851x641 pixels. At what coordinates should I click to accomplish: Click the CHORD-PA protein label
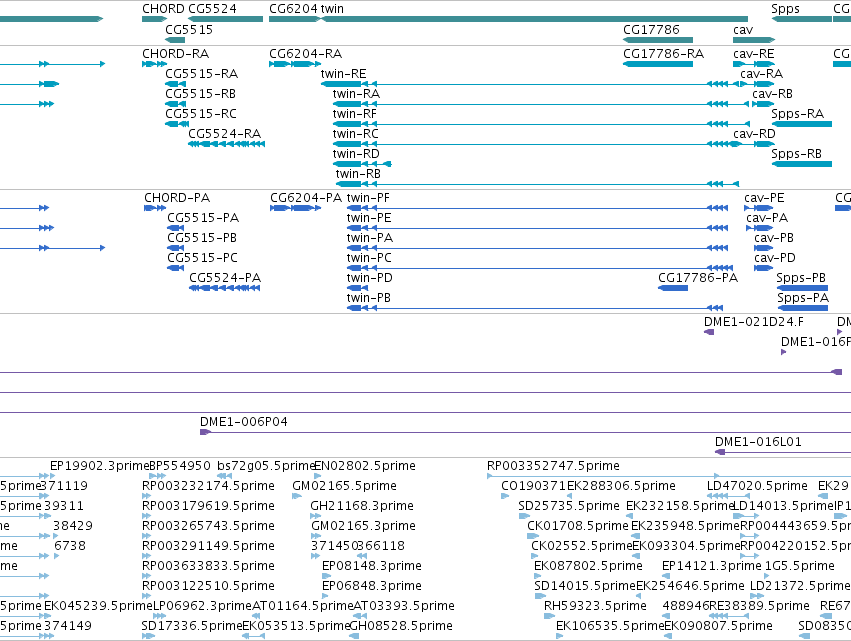[177, 198]
